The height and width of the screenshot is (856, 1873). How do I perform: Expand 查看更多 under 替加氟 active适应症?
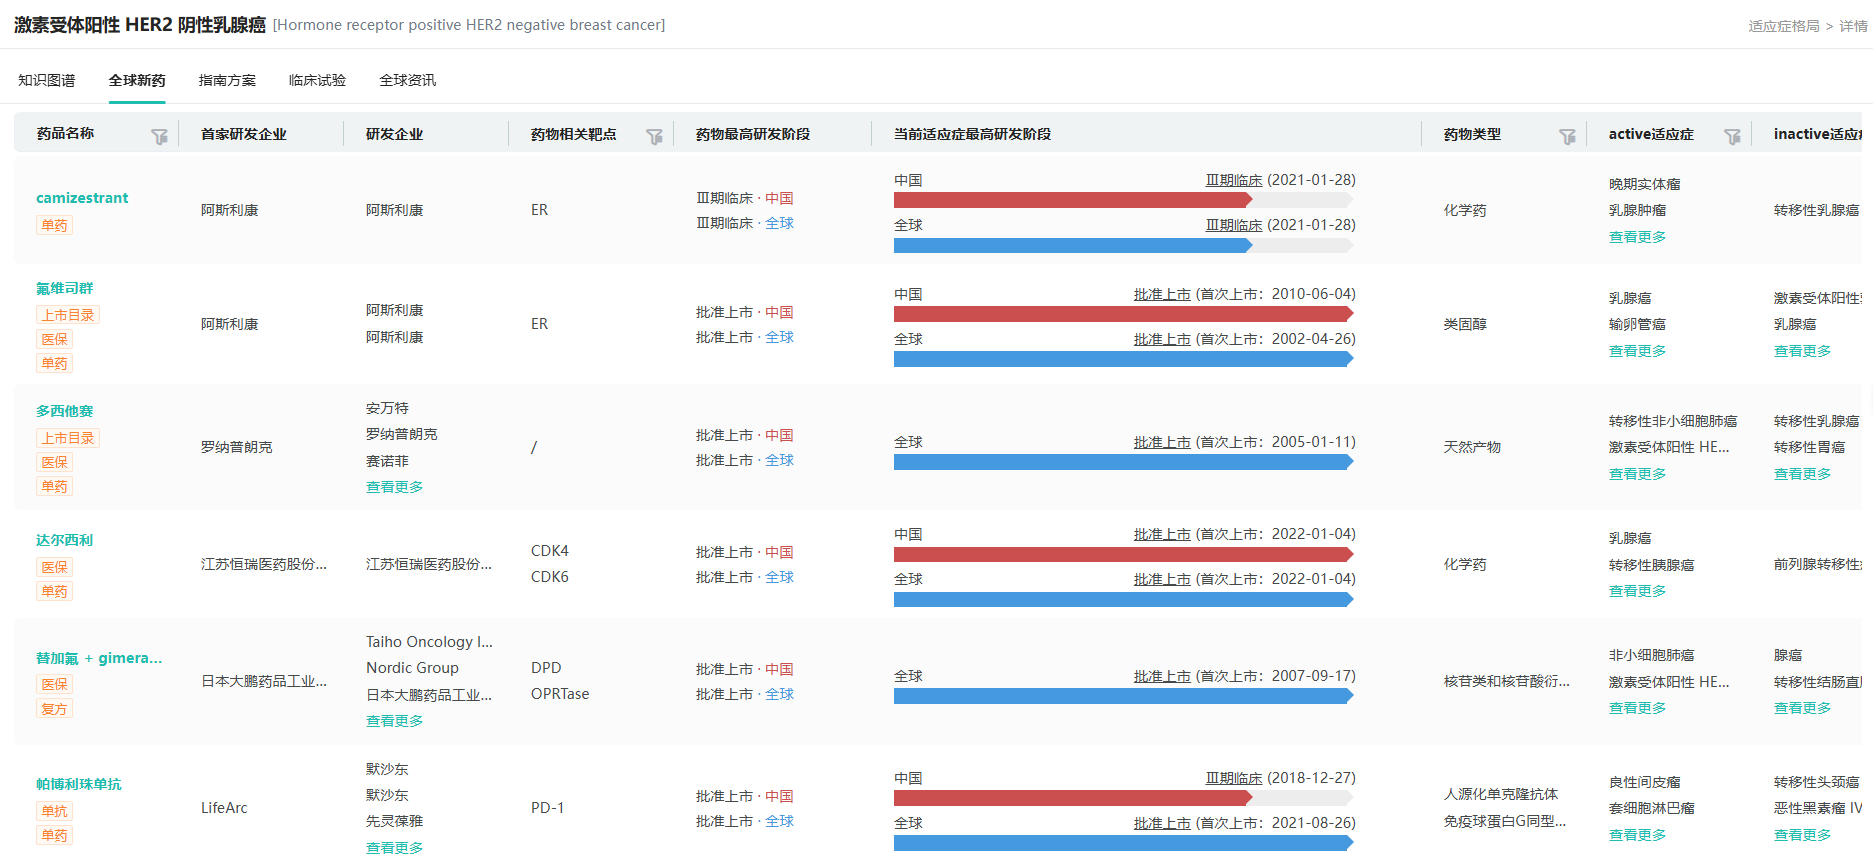pos(1637,708)
